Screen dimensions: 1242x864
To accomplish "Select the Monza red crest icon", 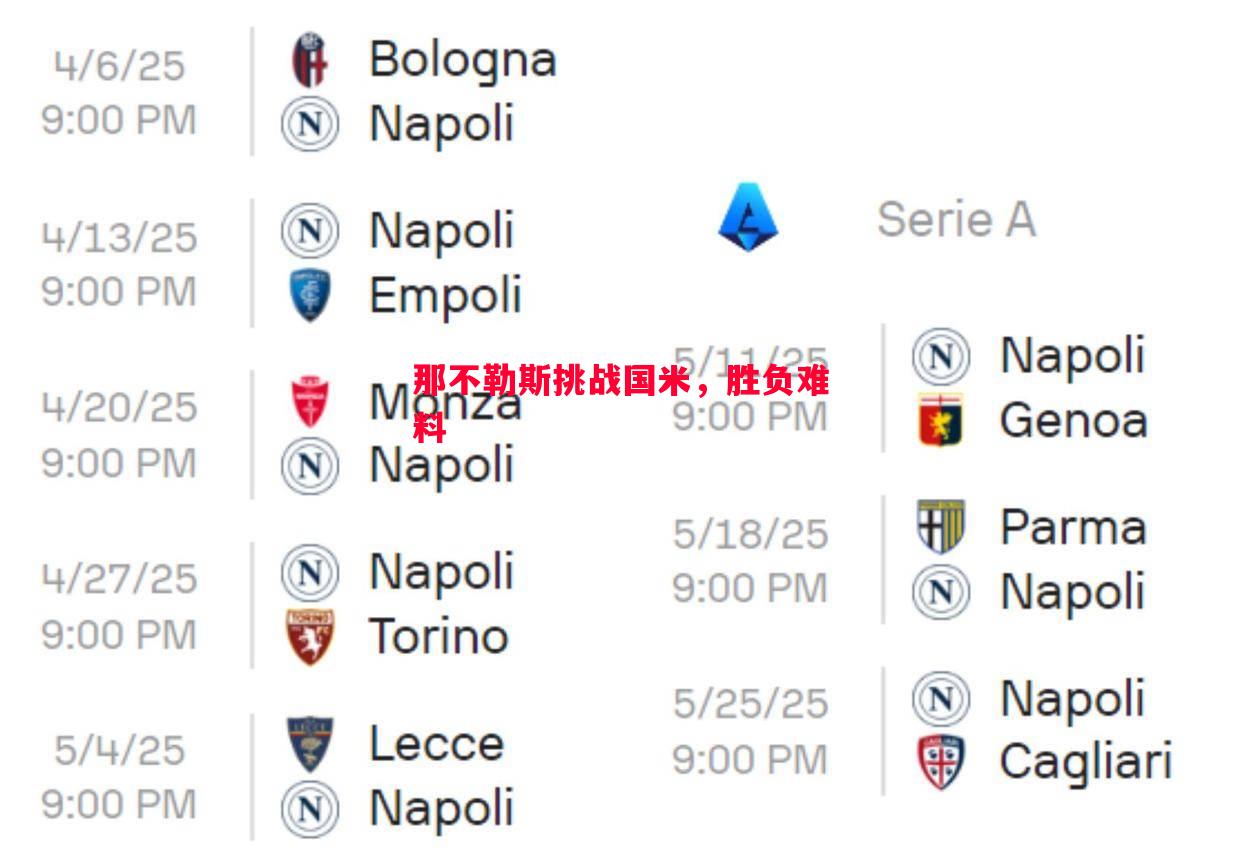I will pyautogui.click(x=309, y=402).
